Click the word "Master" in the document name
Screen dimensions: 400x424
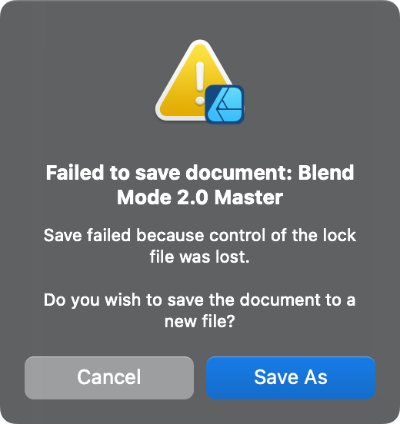249,197
